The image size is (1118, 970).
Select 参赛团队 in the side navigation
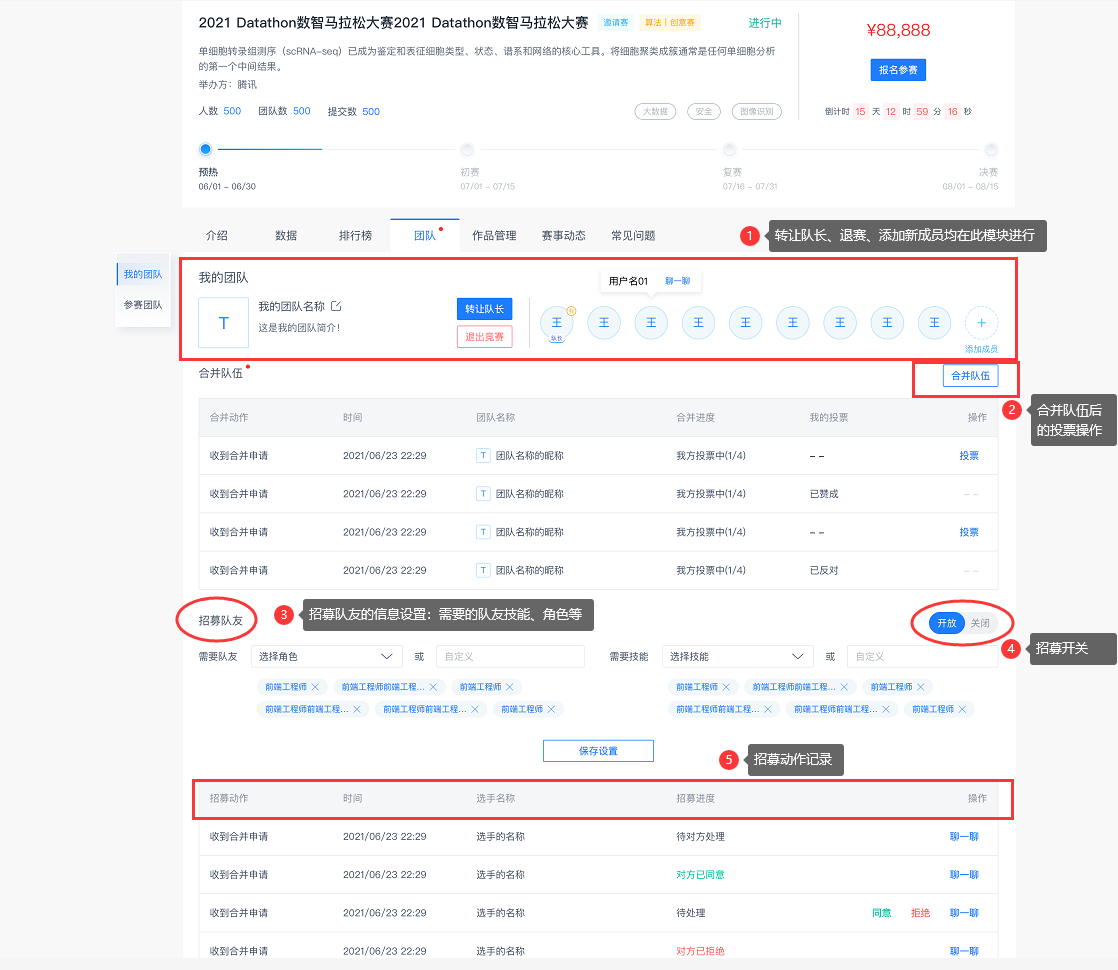pos(143,305)
